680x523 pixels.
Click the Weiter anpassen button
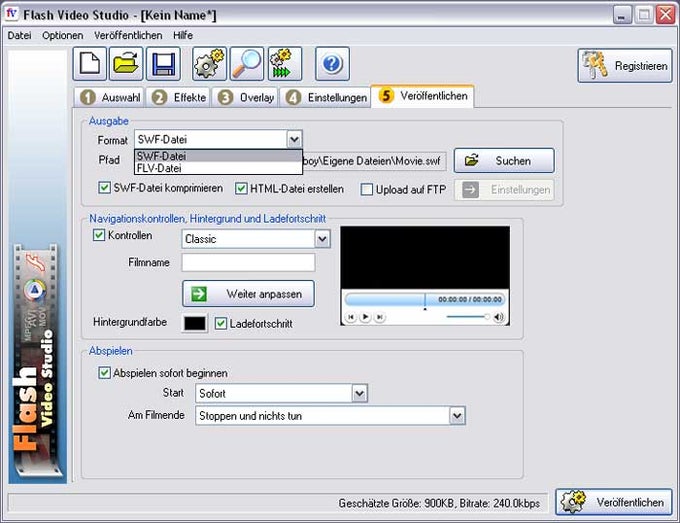248,294
